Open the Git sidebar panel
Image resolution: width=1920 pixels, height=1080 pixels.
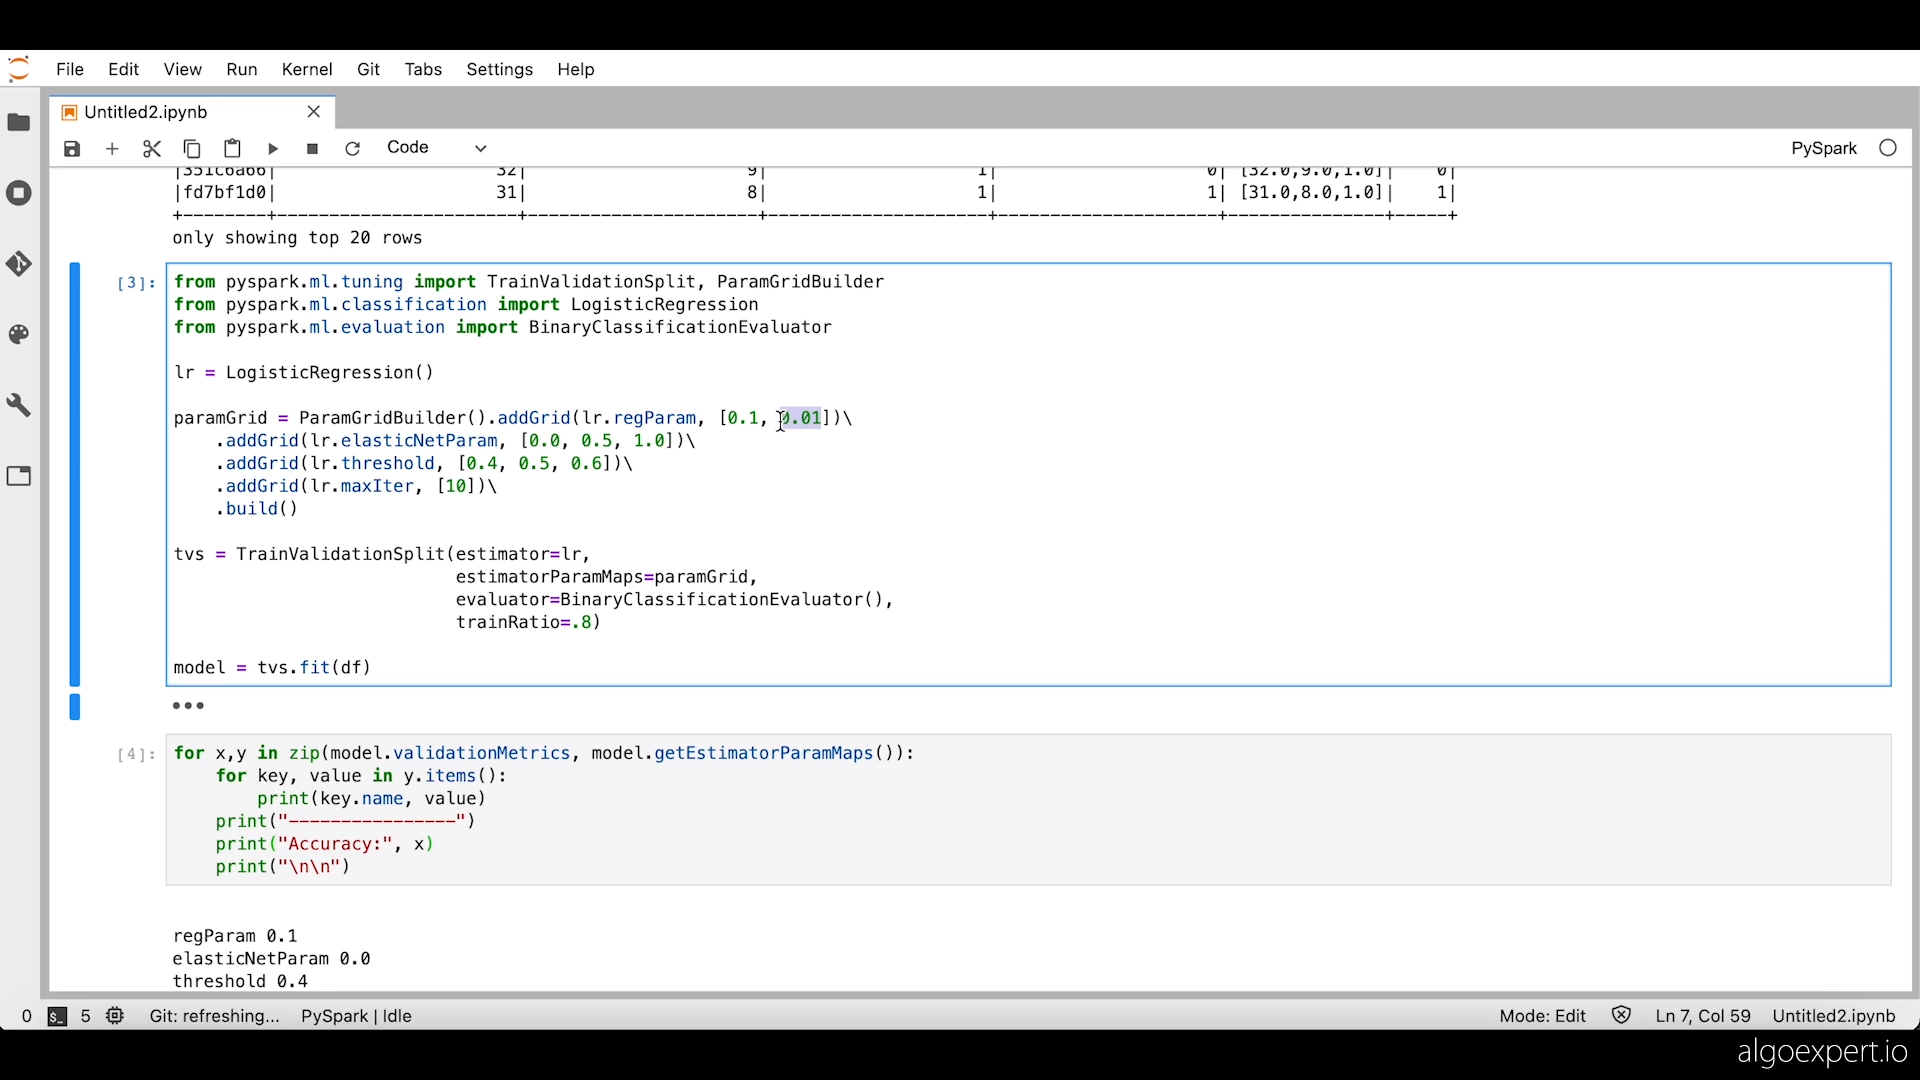pos(18,263)
